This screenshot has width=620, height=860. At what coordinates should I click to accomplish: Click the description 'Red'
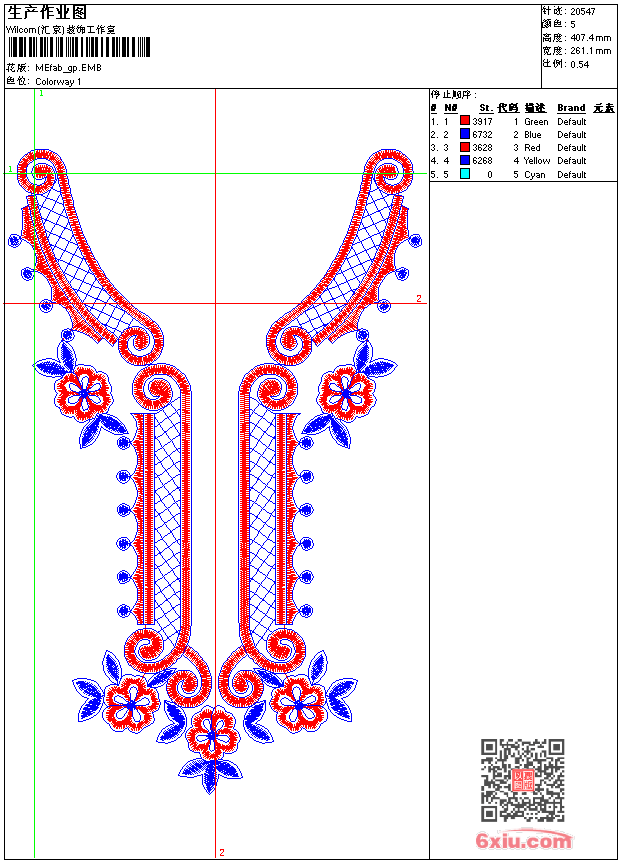[x=532, y=148]
